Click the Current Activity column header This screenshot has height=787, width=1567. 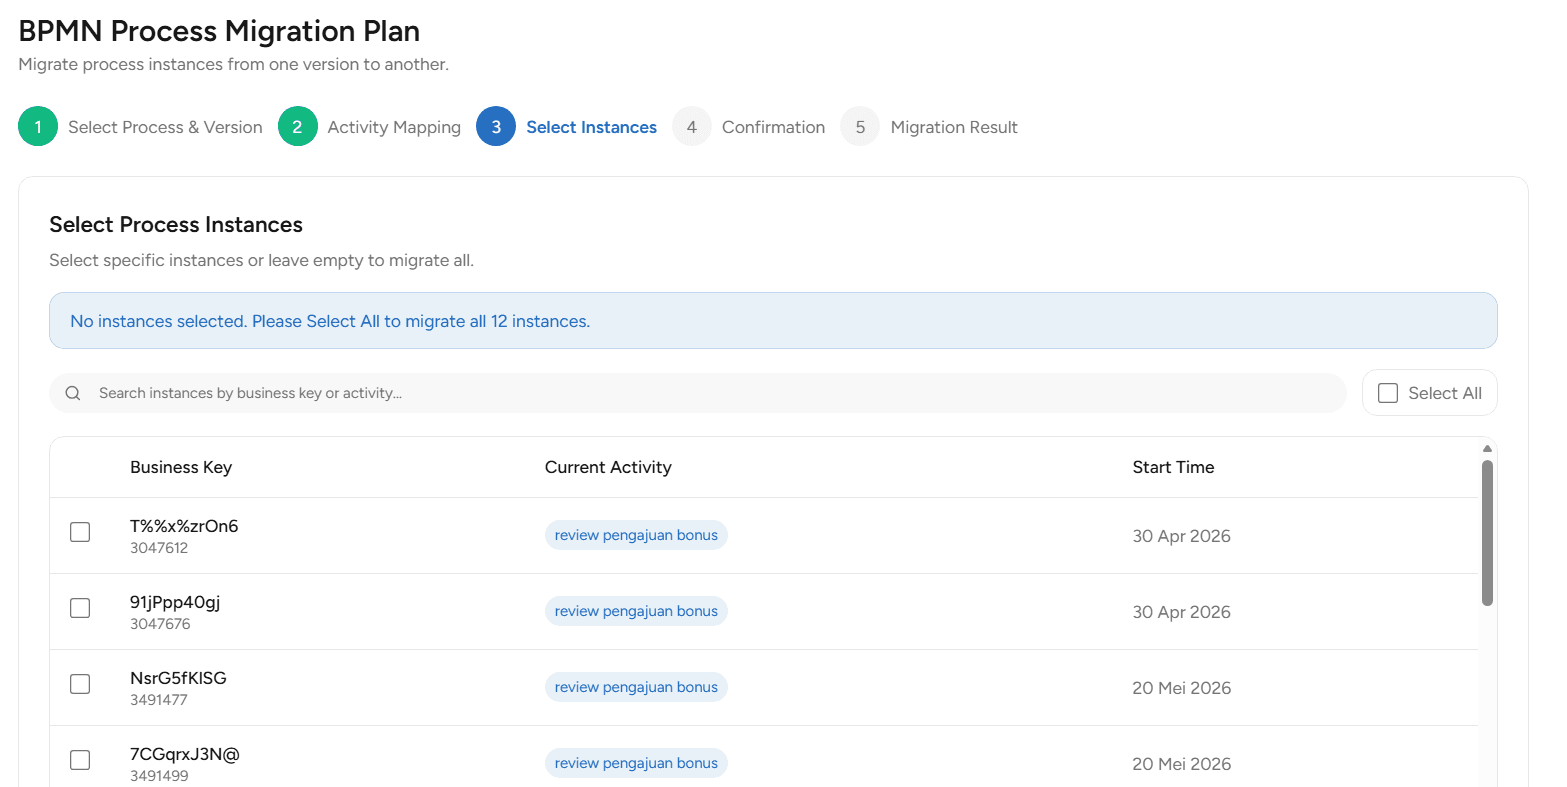point(608,467)
